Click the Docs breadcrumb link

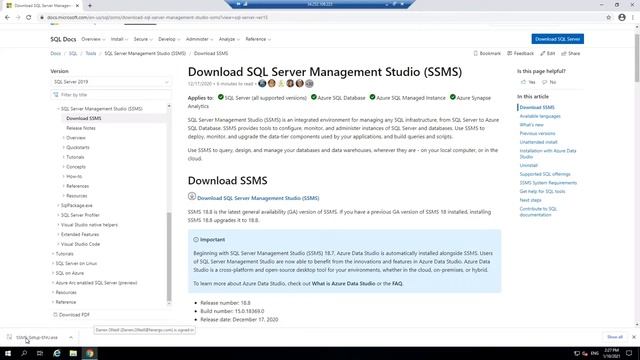[56, 53]
